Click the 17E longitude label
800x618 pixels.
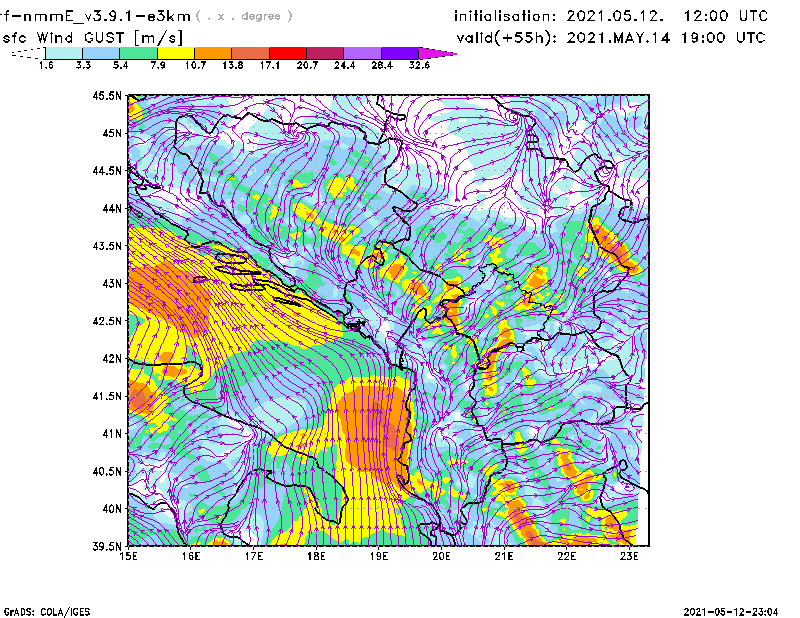pyautogui.click(x=254, y=556)
